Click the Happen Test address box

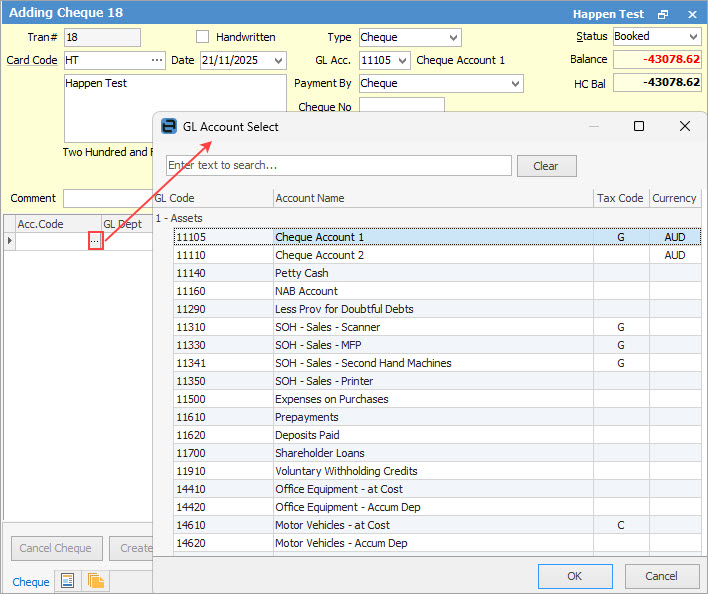[175, 108]
